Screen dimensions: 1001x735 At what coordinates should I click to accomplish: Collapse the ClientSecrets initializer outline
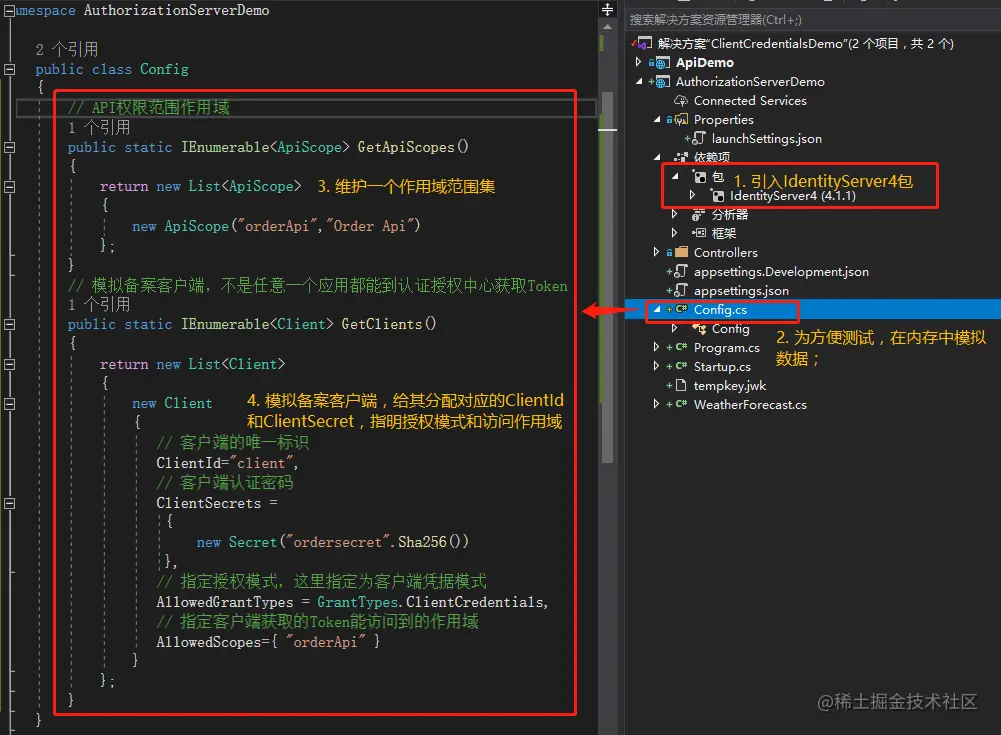coord(9,503)
